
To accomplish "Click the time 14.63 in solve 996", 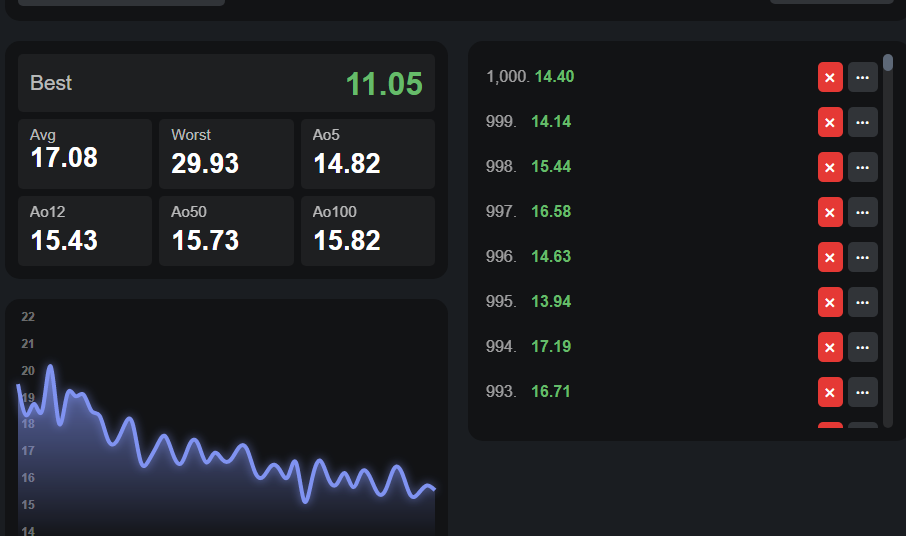I will coord(551,256).
